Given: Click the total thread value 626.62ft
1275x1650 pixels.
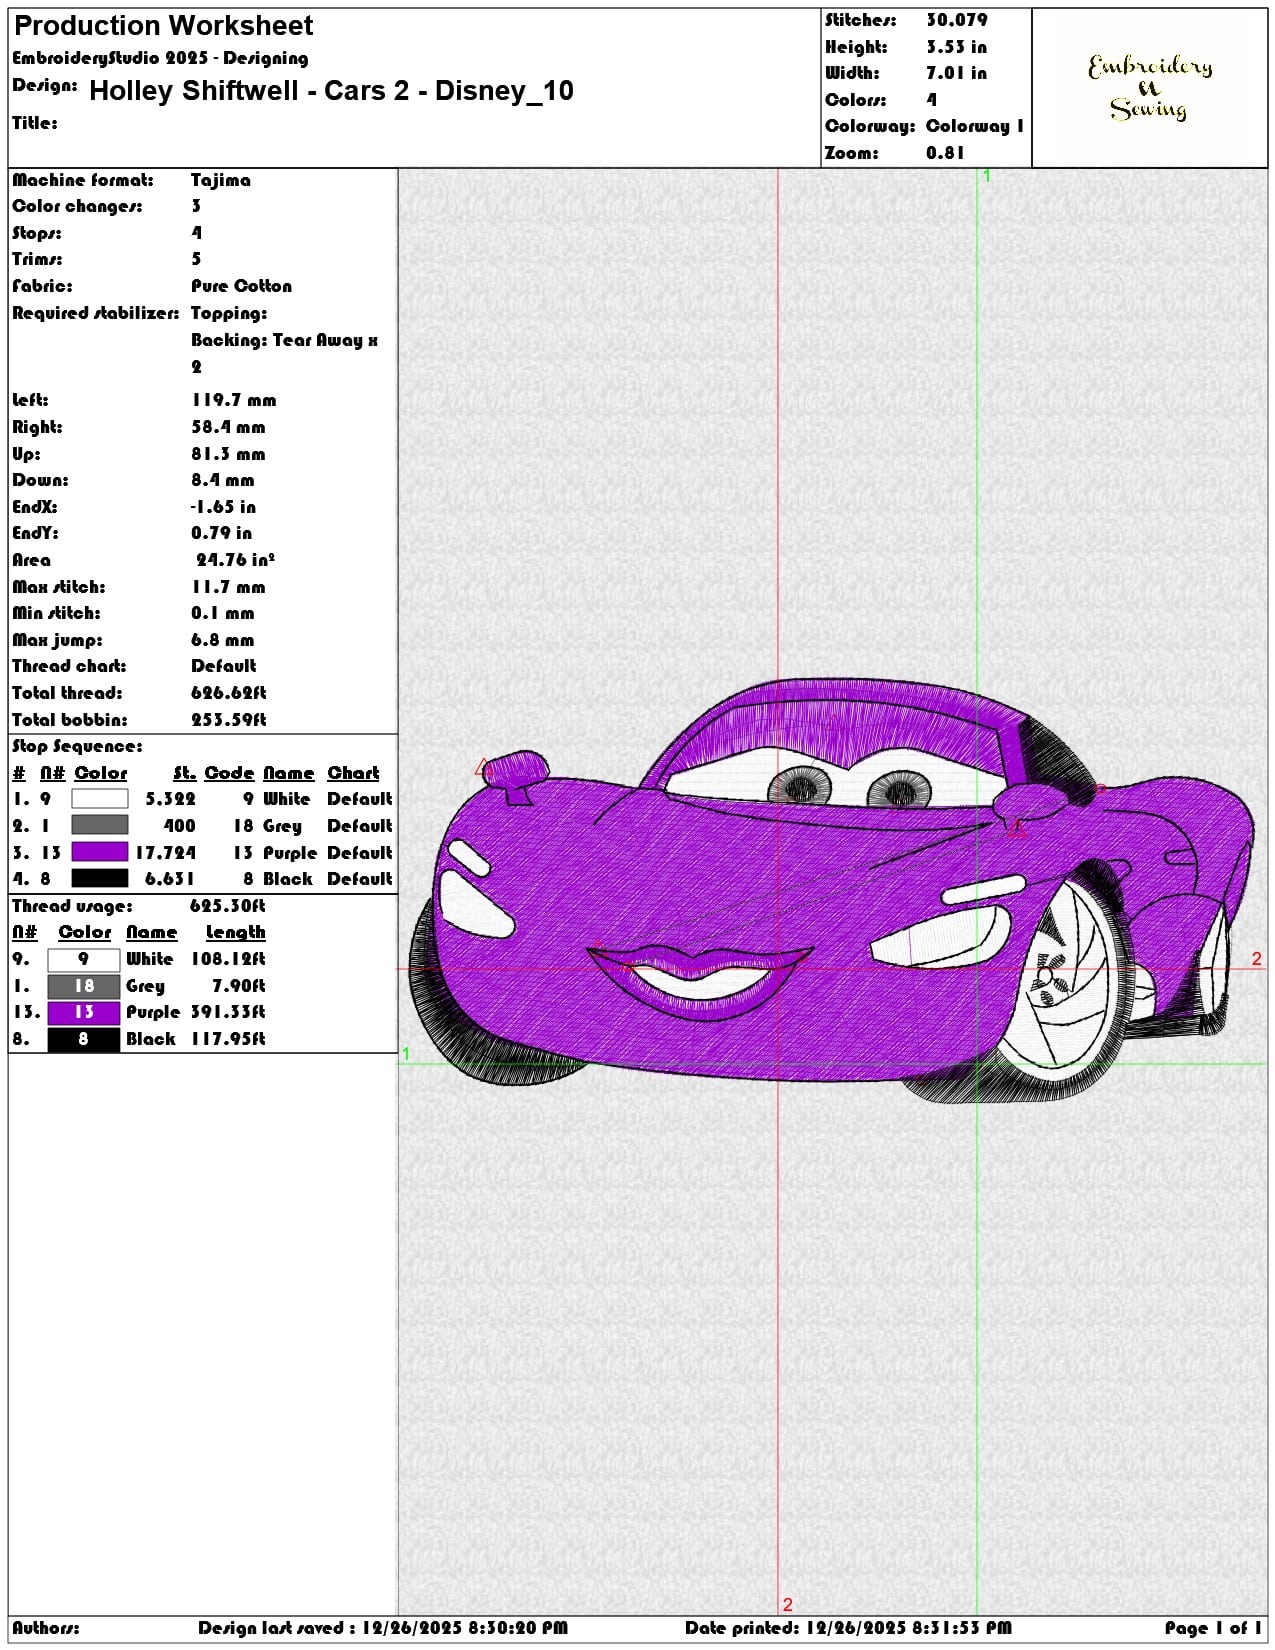Looking at the screenshot, I should tap(228, 693).
